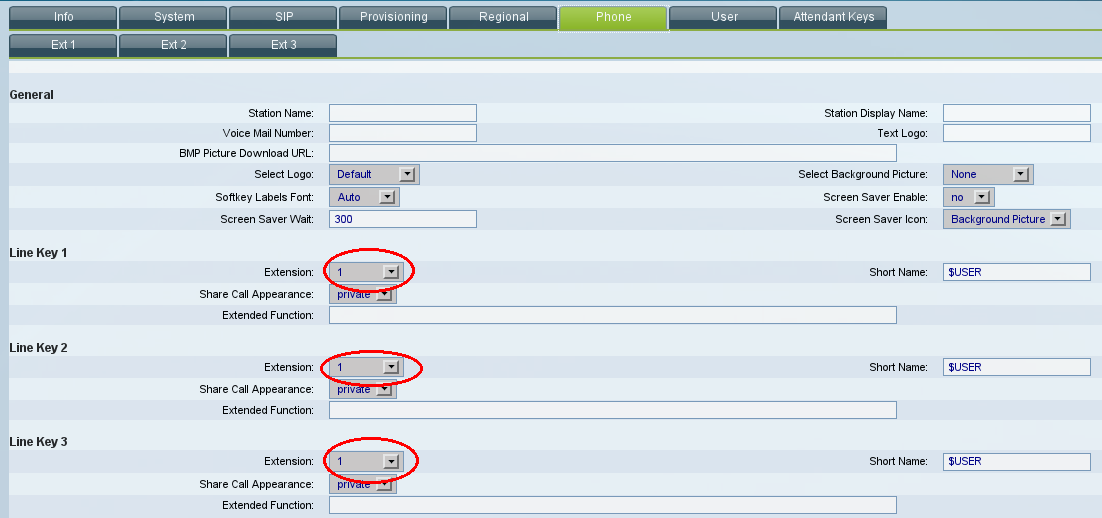Image resolution: width=1102 pixels, height=518 pixels.
Task: Select the Ext 1 sub-tab
Action: (x=62, y=45)
